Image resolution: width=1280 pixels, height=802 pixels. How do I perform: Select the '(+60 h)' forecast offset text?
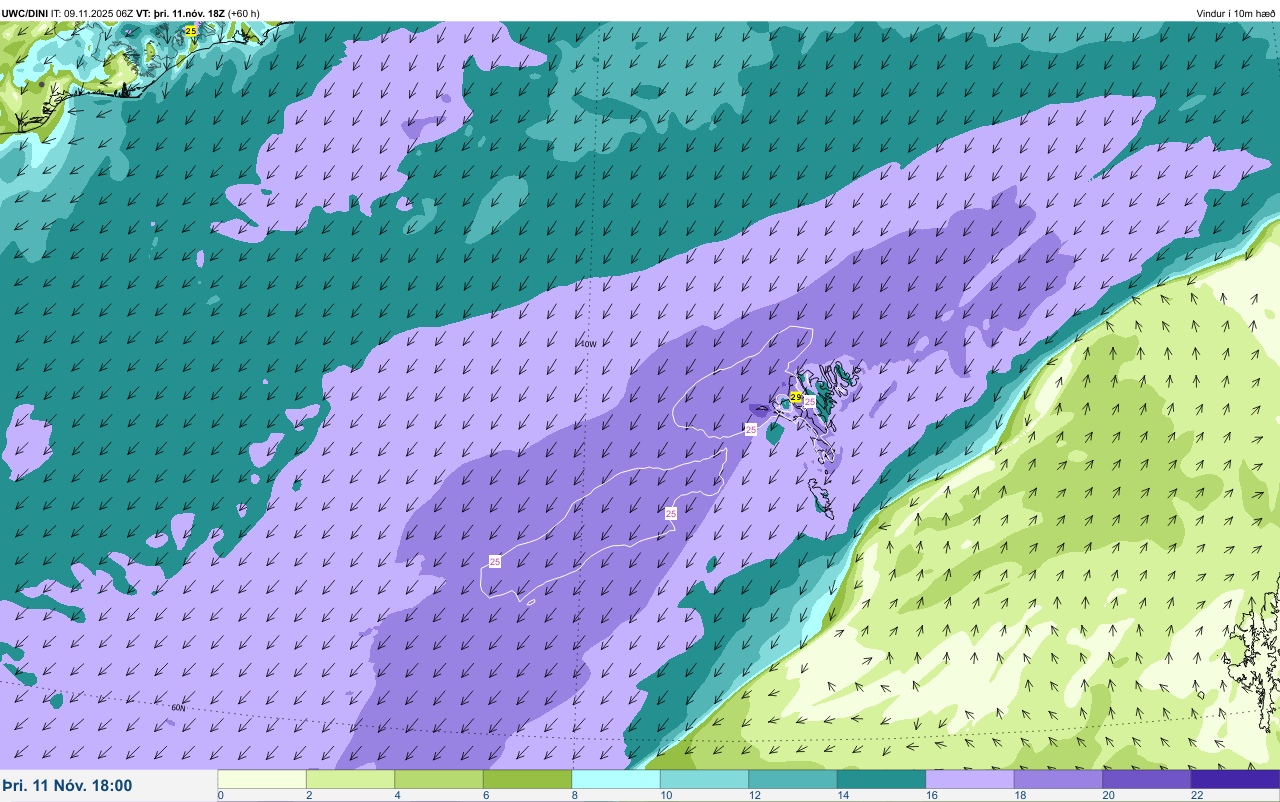244,13
